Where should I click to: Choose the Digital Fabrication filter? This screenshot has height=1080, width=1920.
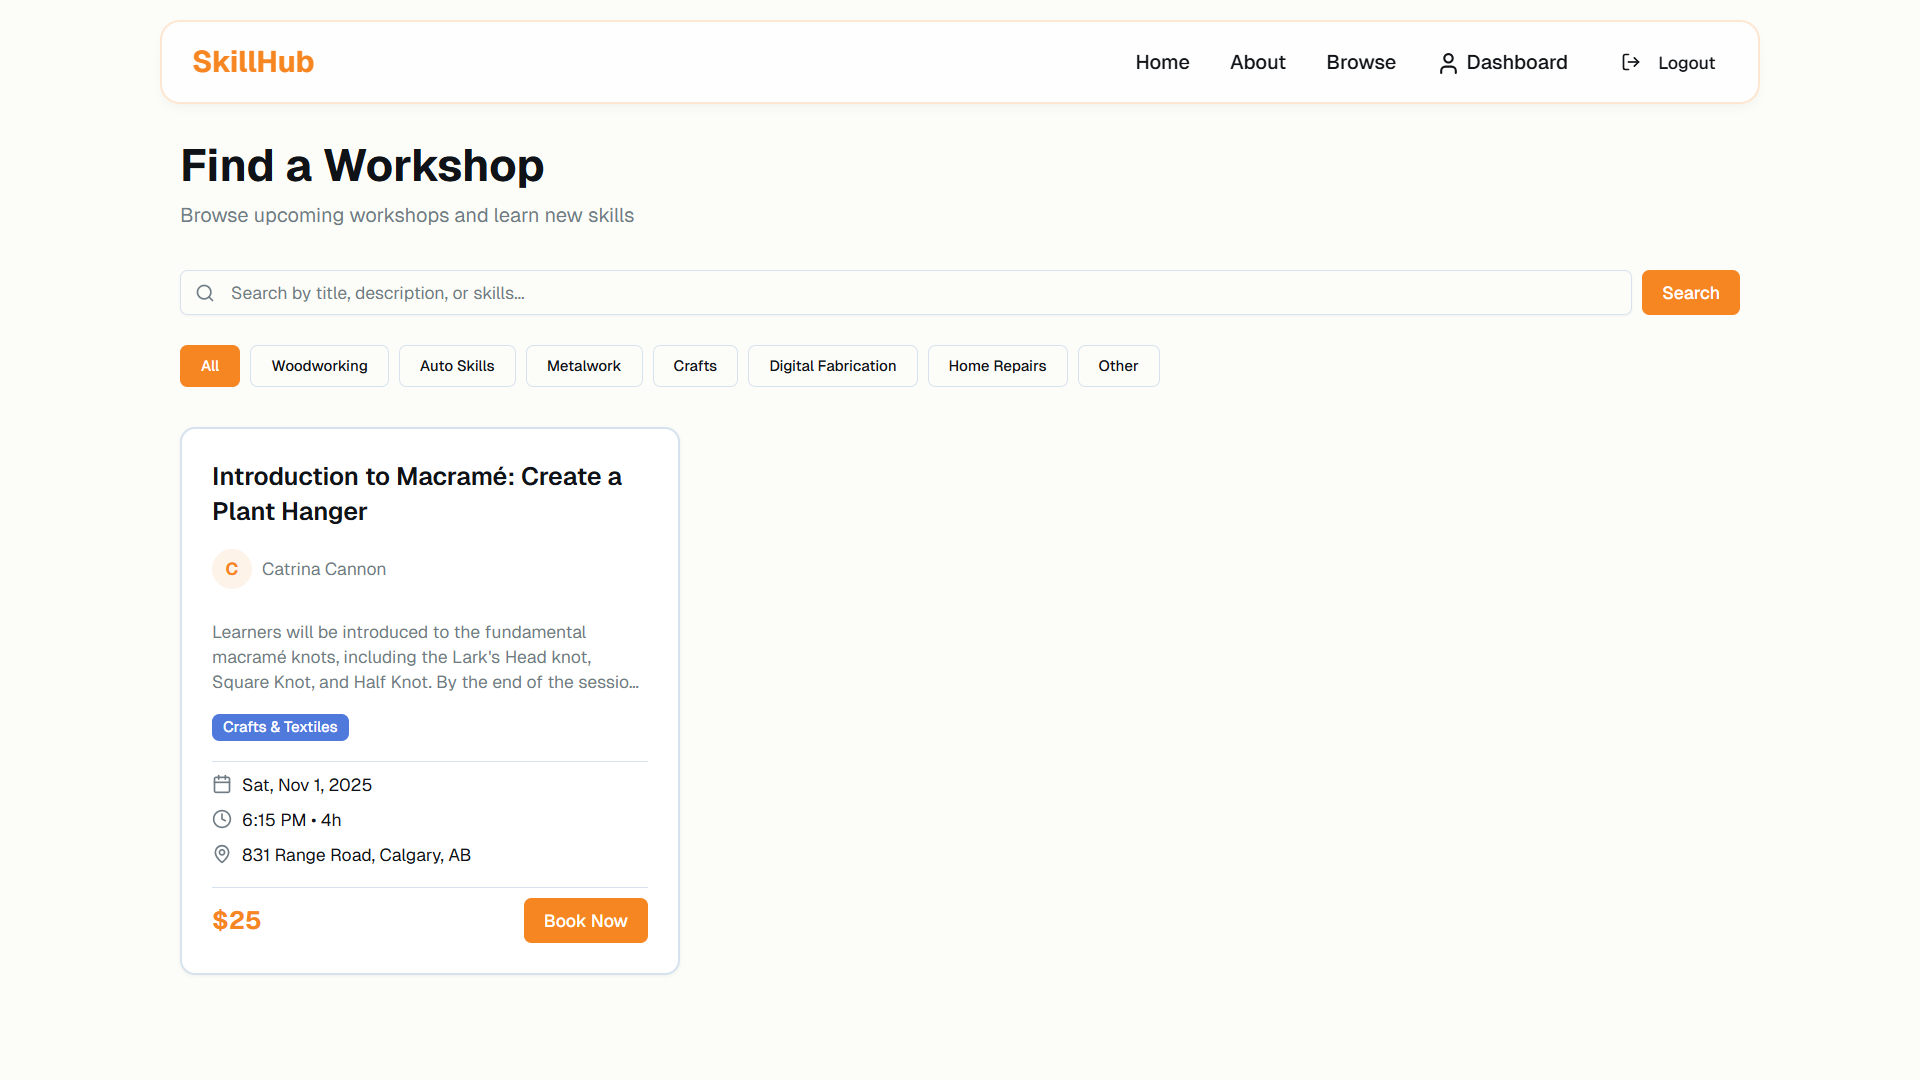(832, 366)
